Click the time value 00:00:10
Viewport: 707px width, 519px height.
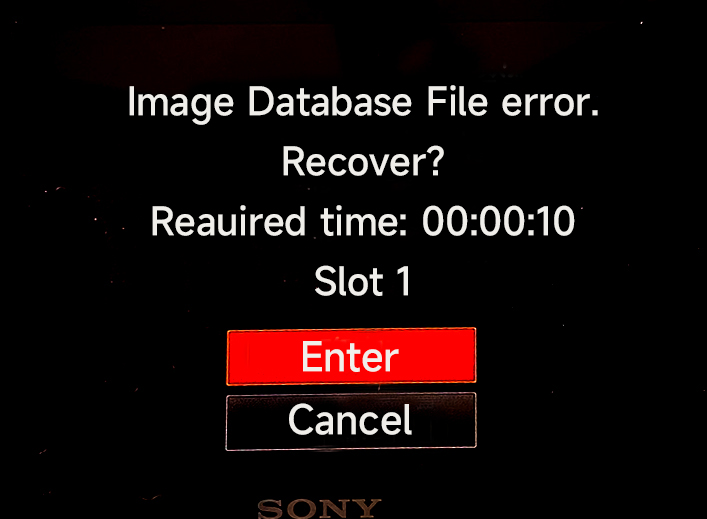click(499, 221)
